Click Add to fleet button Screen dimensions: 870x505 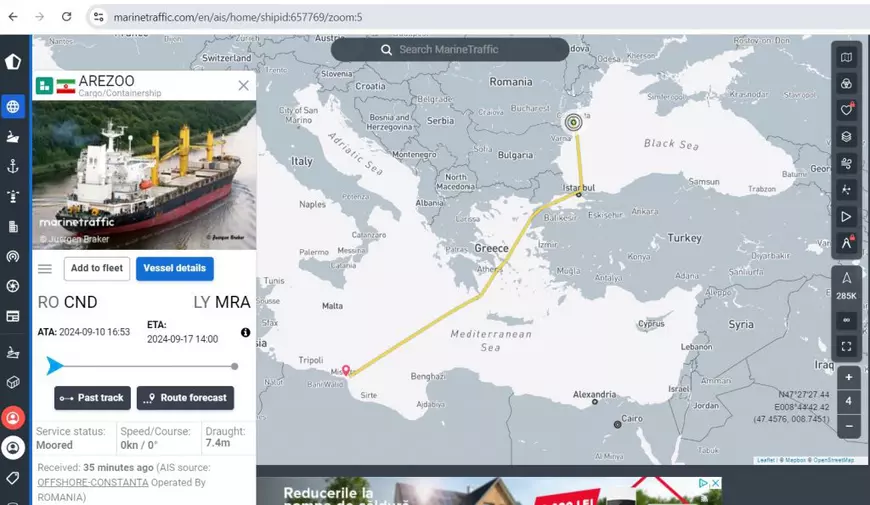(x=97, y=268)
